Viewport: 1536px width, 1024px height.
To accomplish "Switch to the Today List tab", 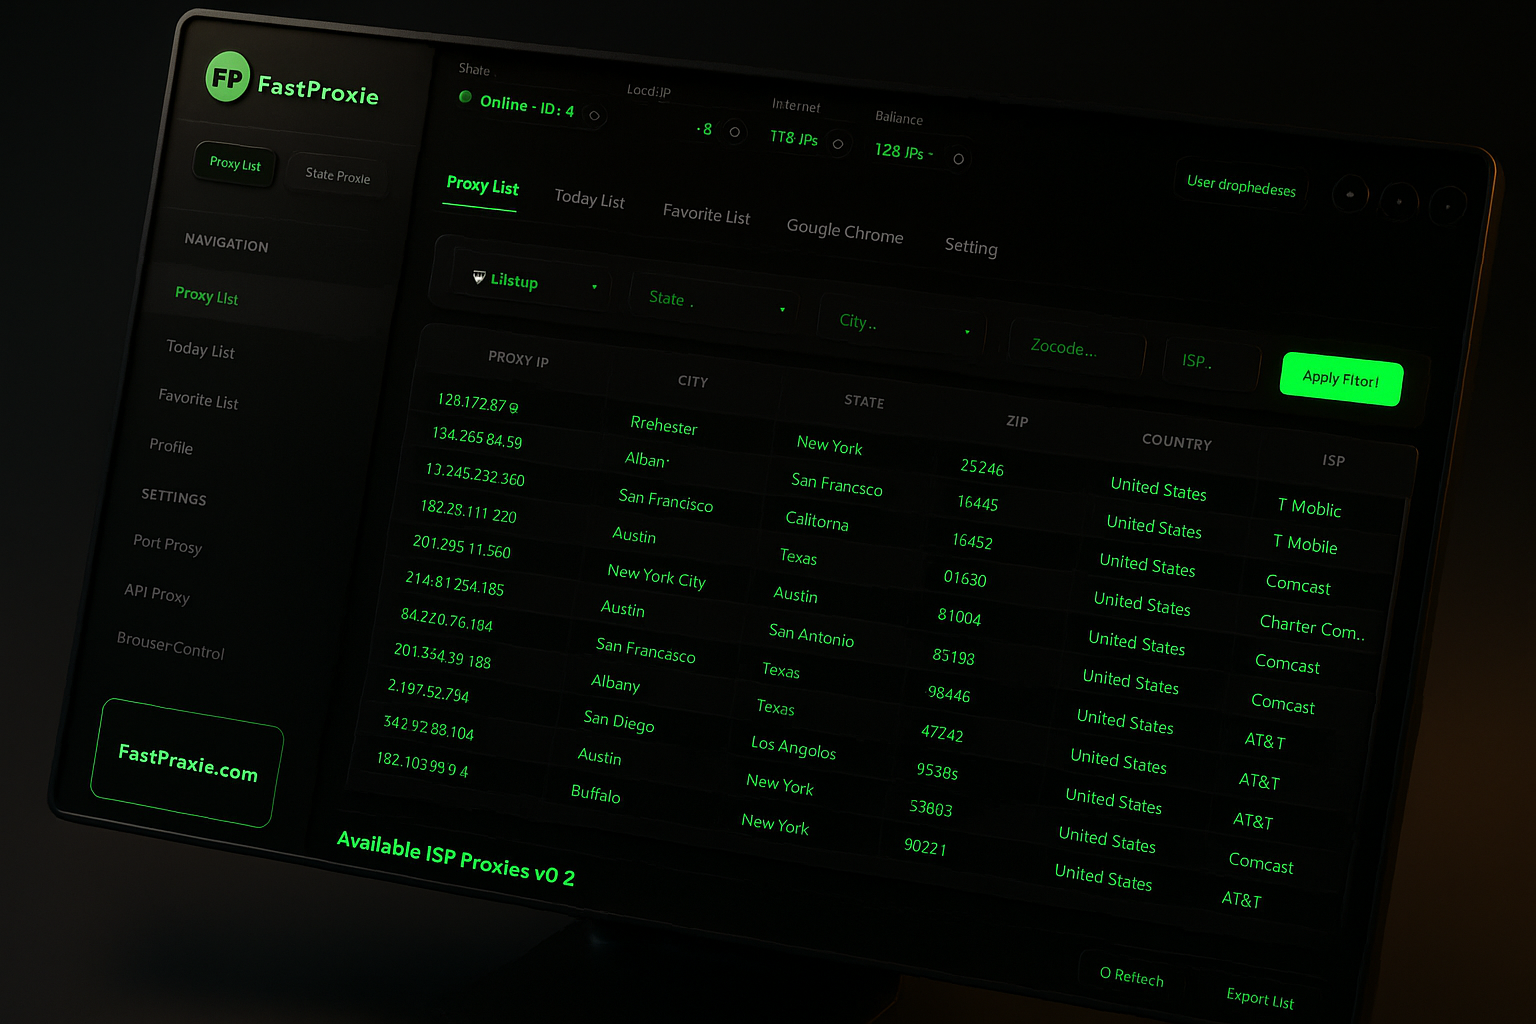I will (589, 199).
